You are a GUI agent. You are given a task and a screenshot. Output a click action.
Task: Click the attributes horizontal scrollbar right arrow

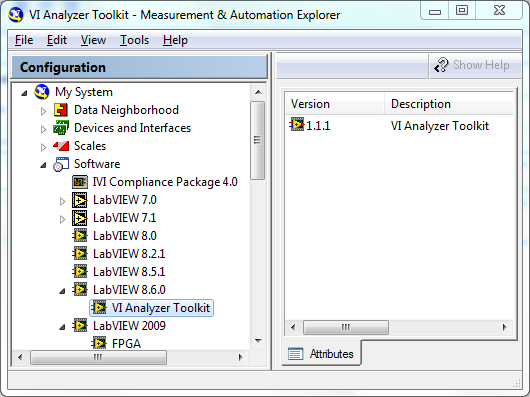tap(504, 327)
